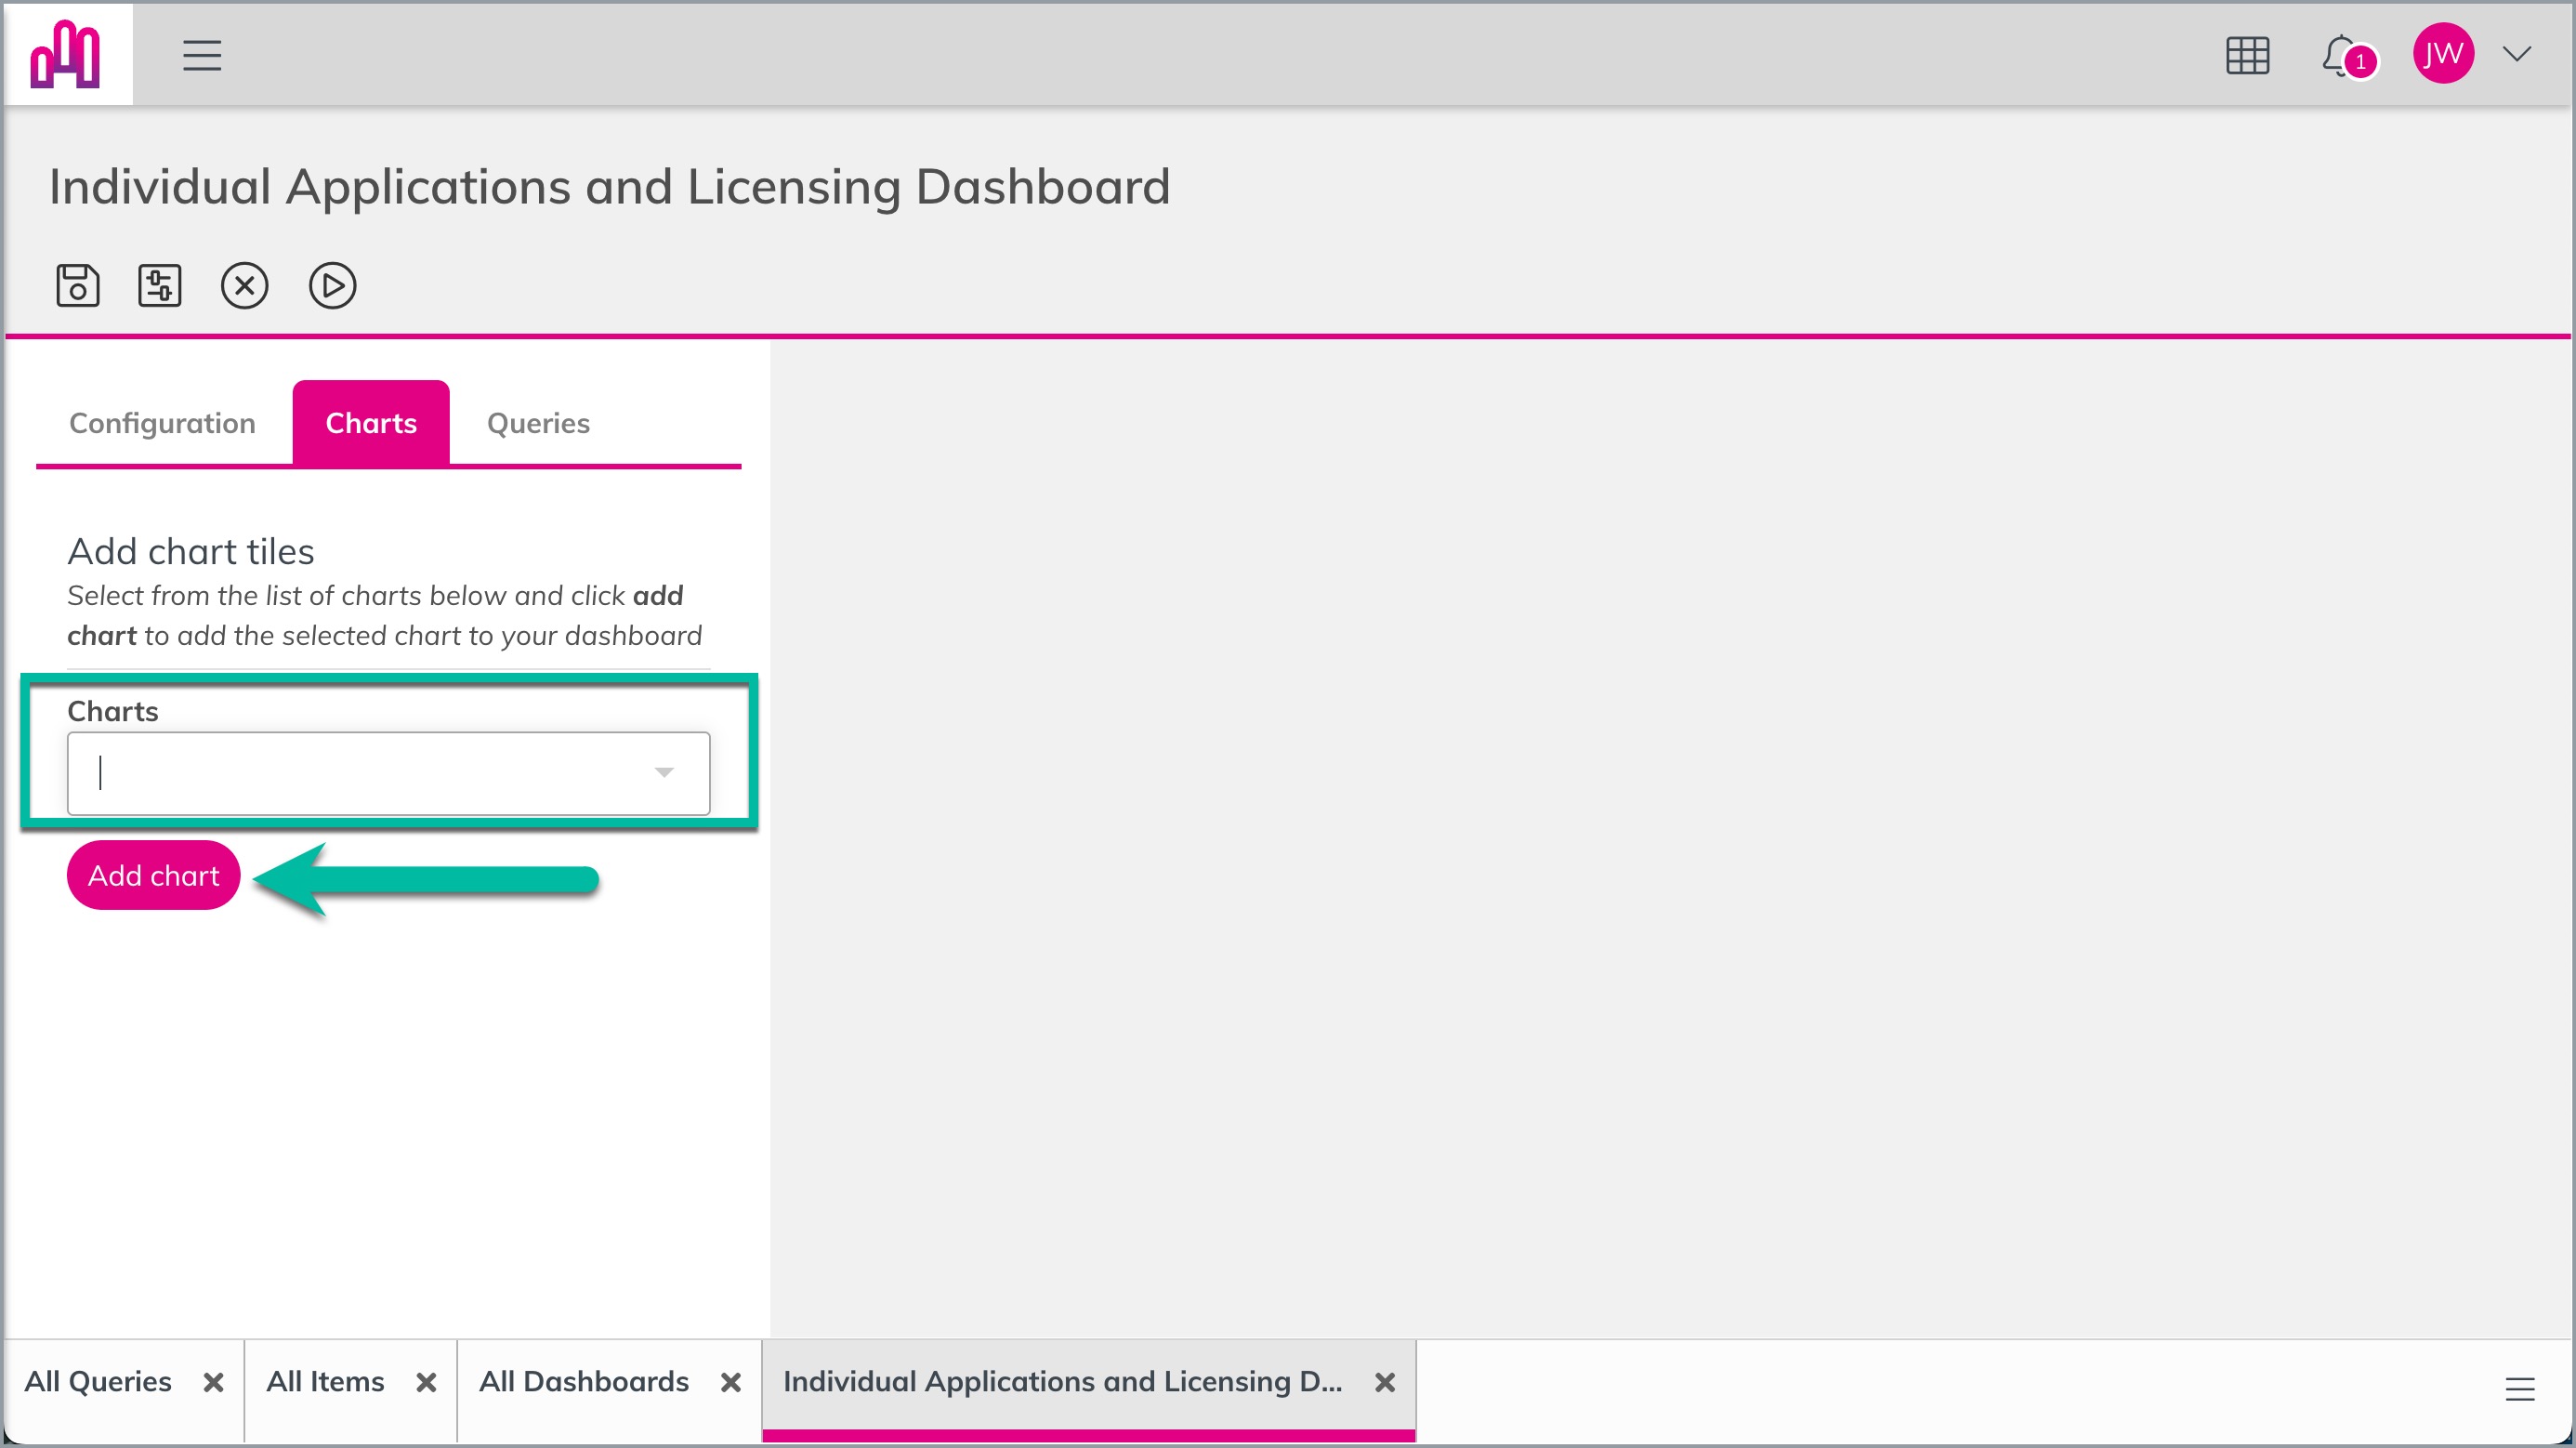2576x1448 pixels.
Task: Save the dashboard with disk icon
Action: point(77,286)
